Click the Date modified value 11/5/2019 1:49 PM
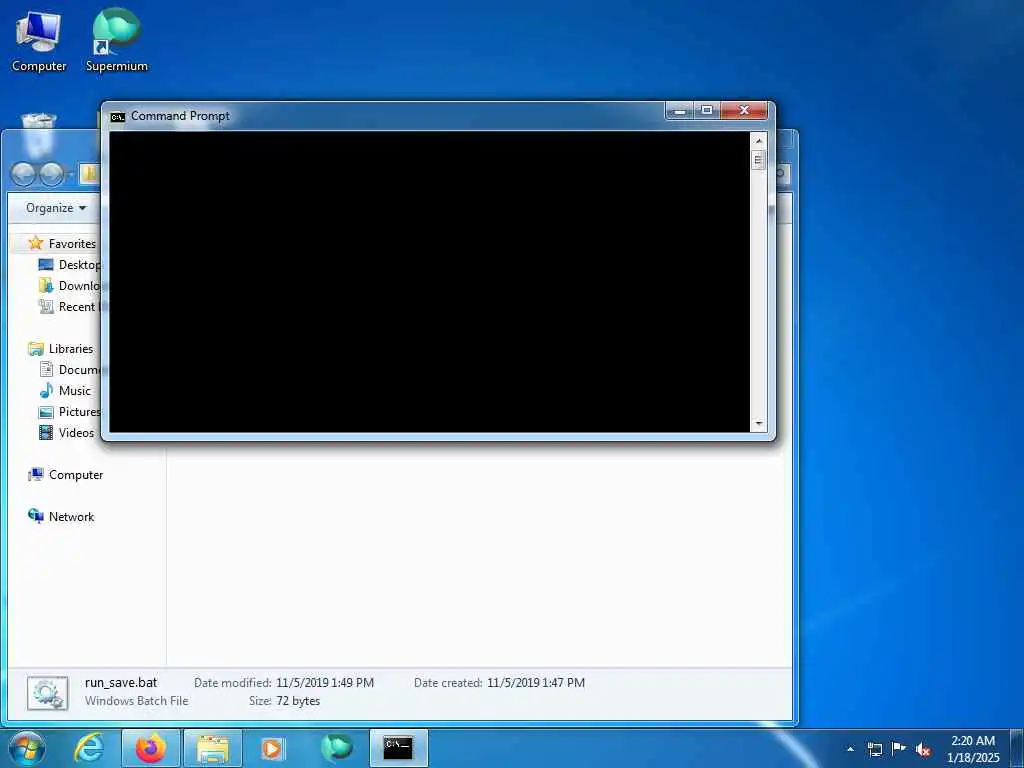The image size is (1024, 768). click(325, 683)
